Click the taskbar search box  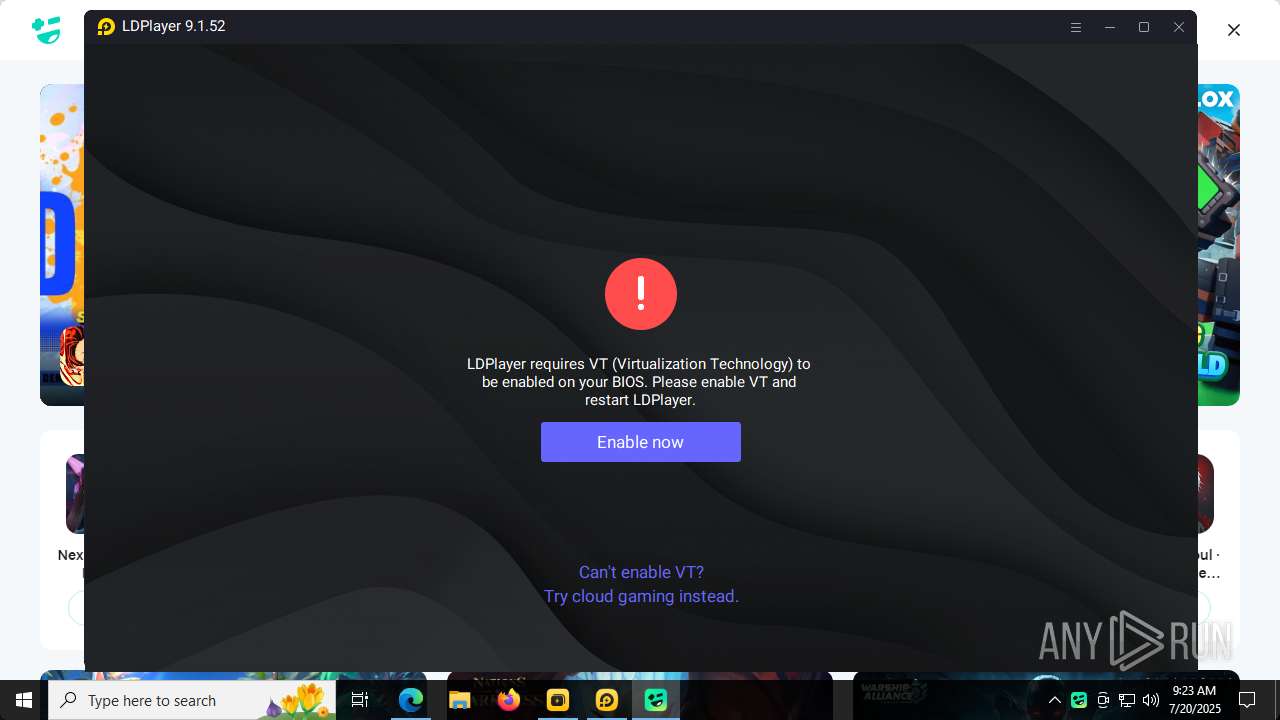point(192,700)
